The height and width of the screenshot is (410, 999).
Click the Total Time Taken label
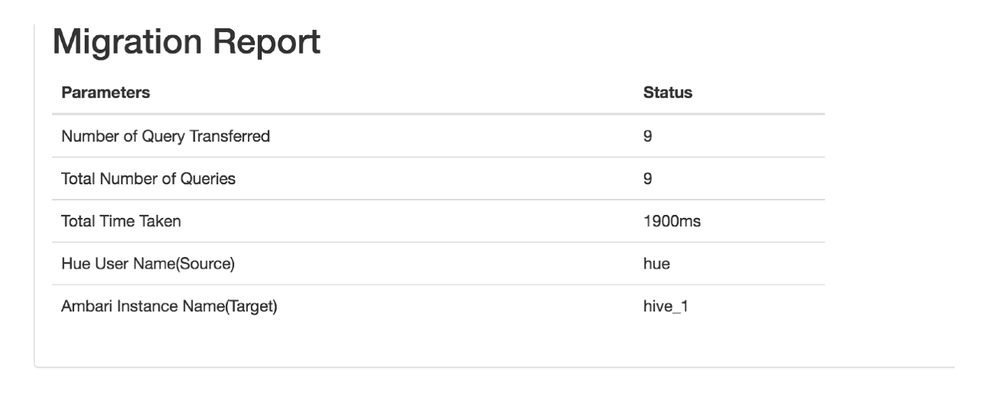coord(121,221)
